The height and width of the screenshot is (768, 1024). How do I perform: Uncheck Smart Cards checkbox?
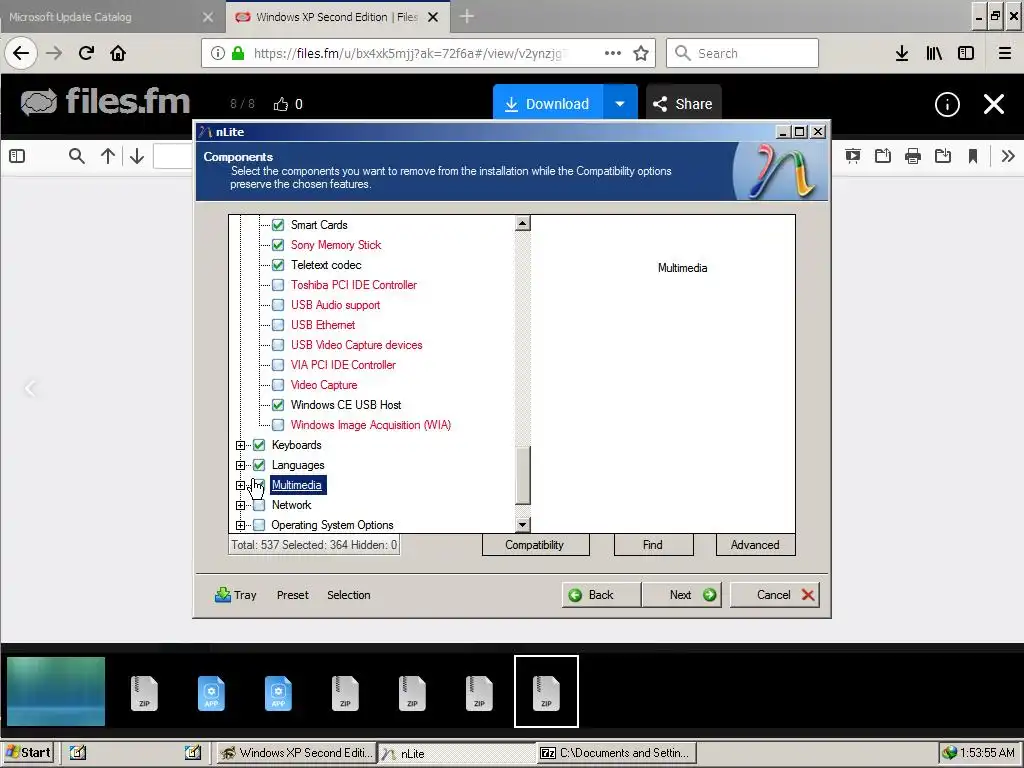(x=278, y=225)
